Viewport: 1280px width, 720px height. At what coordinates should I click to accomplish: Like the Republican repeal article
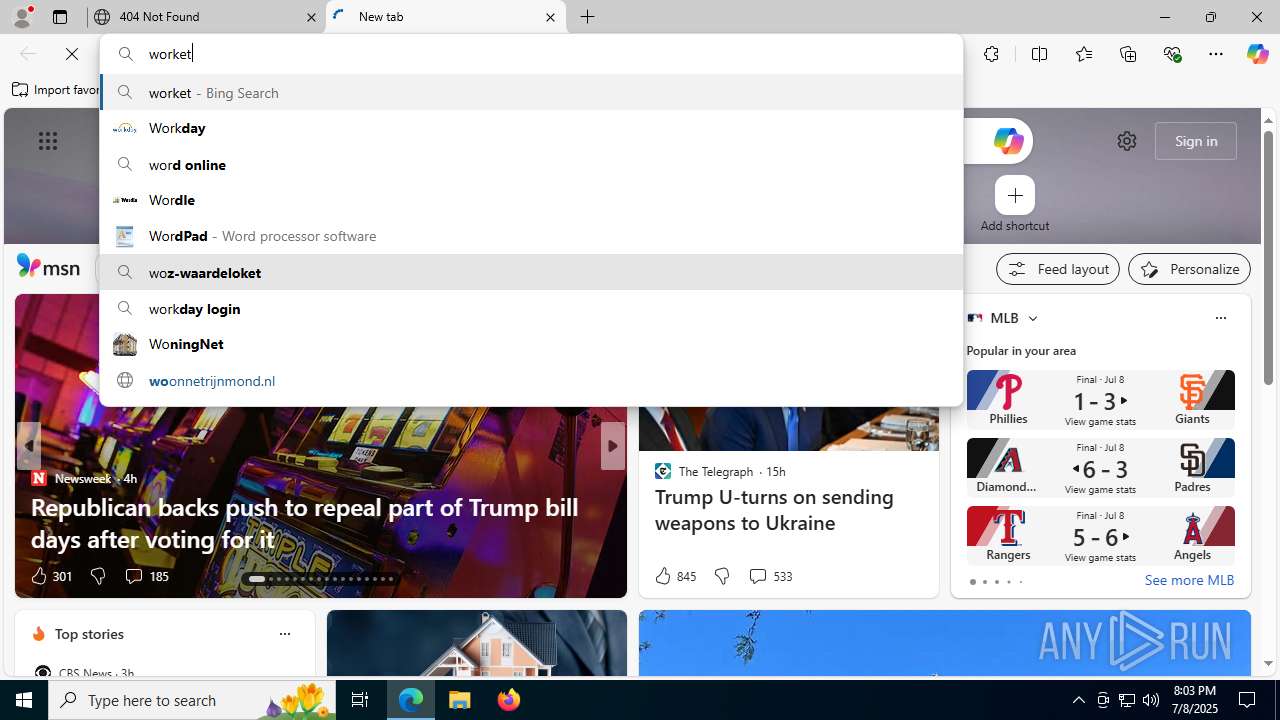(x=50, y=576)
